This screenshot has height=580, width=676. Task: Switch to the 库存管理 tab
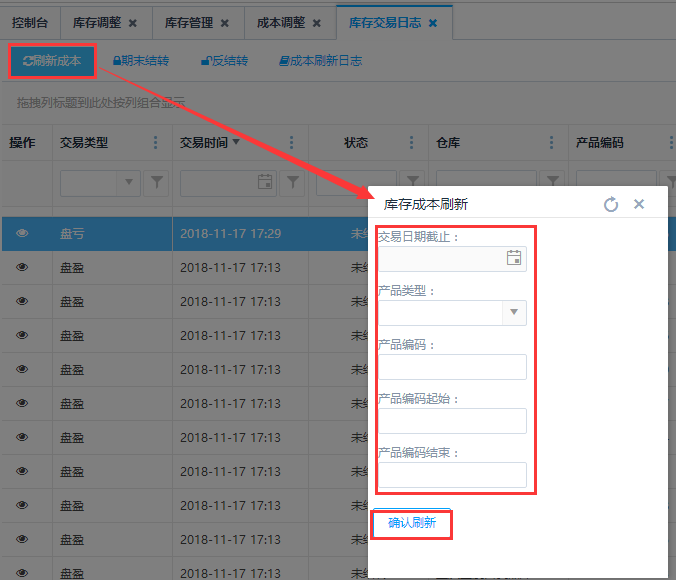[x=187, y=23]
